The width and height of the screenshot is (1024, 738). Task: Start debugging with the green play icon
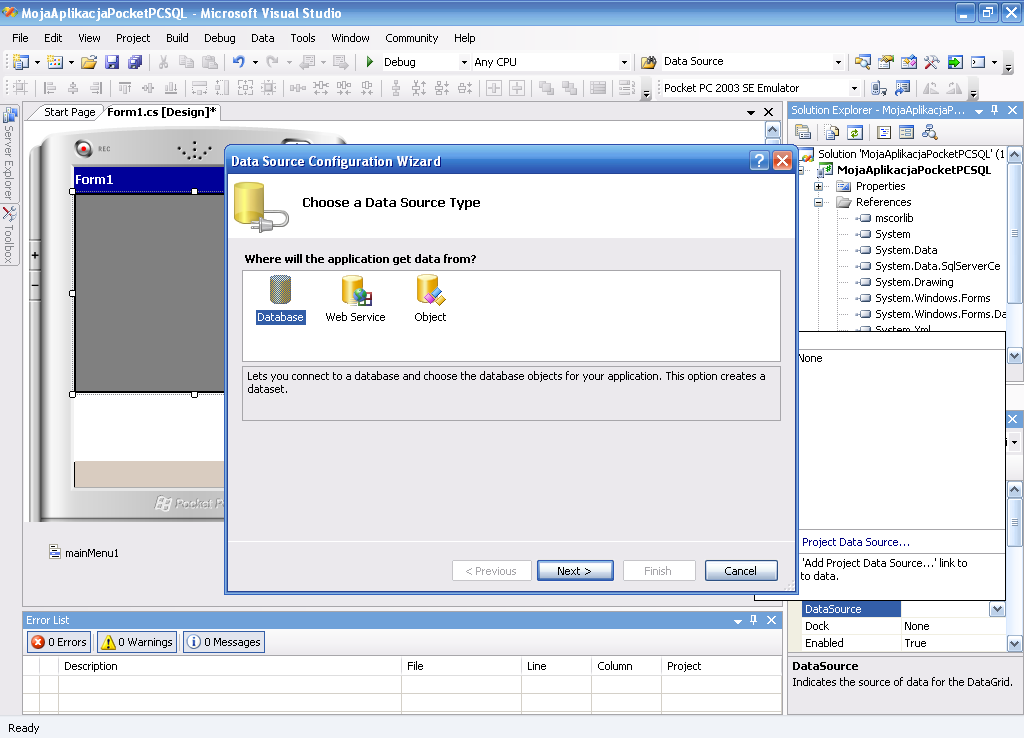[x=370, y=62]
